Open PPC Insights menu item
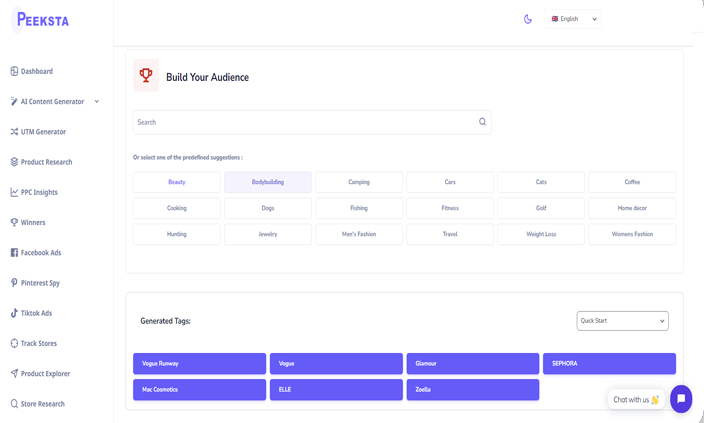This screenshot has height=423, width=704. pyautogui.click(x=39, y=192)
